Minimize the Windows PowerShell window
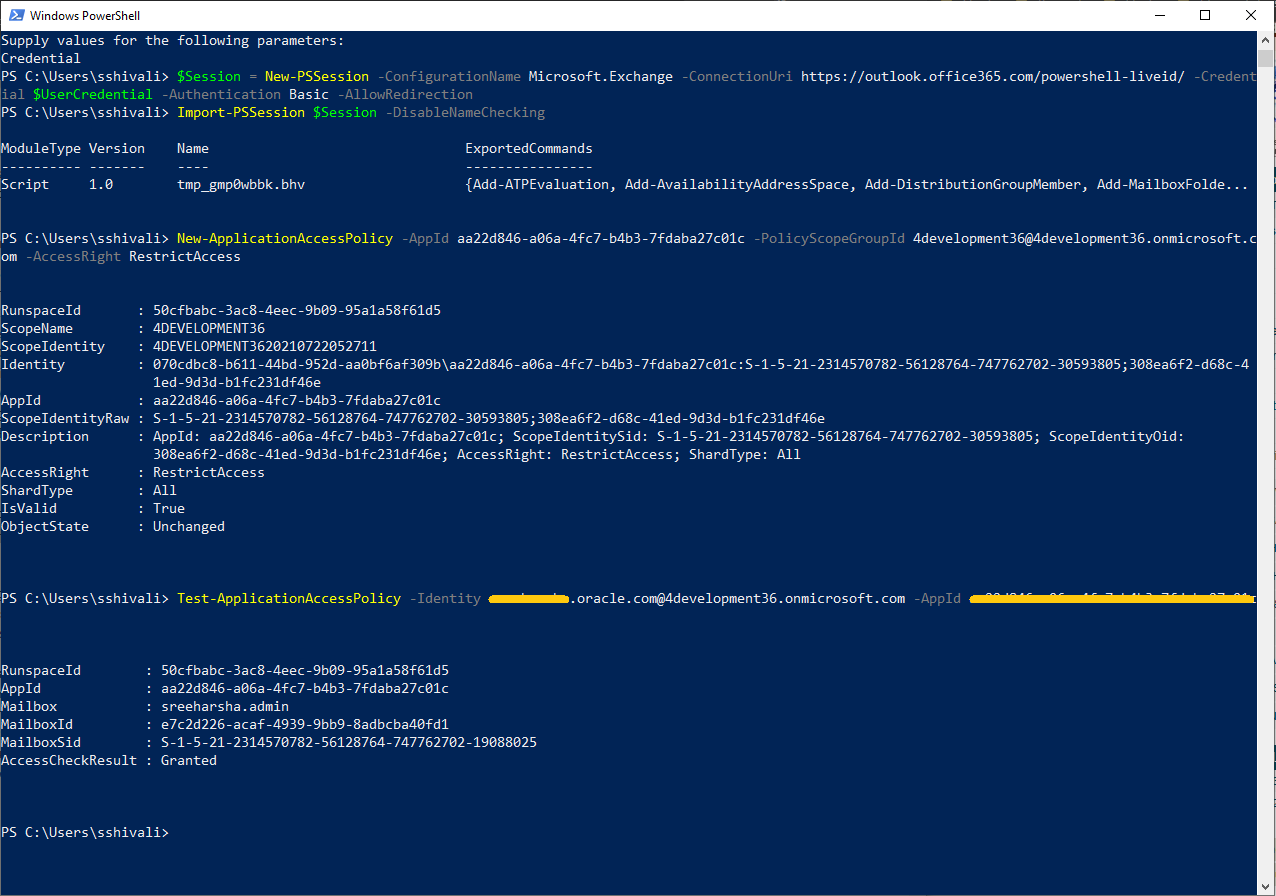This screenshot has height=896, width=1276. [1160, 15]
